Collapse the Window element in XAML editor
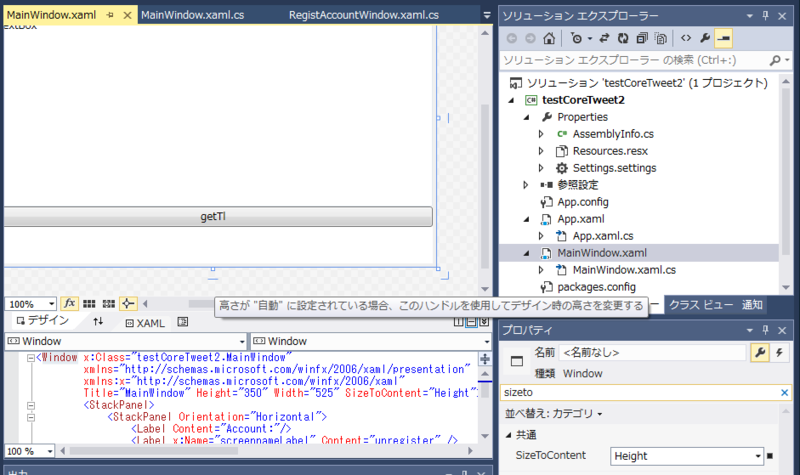 coord(31,358)
